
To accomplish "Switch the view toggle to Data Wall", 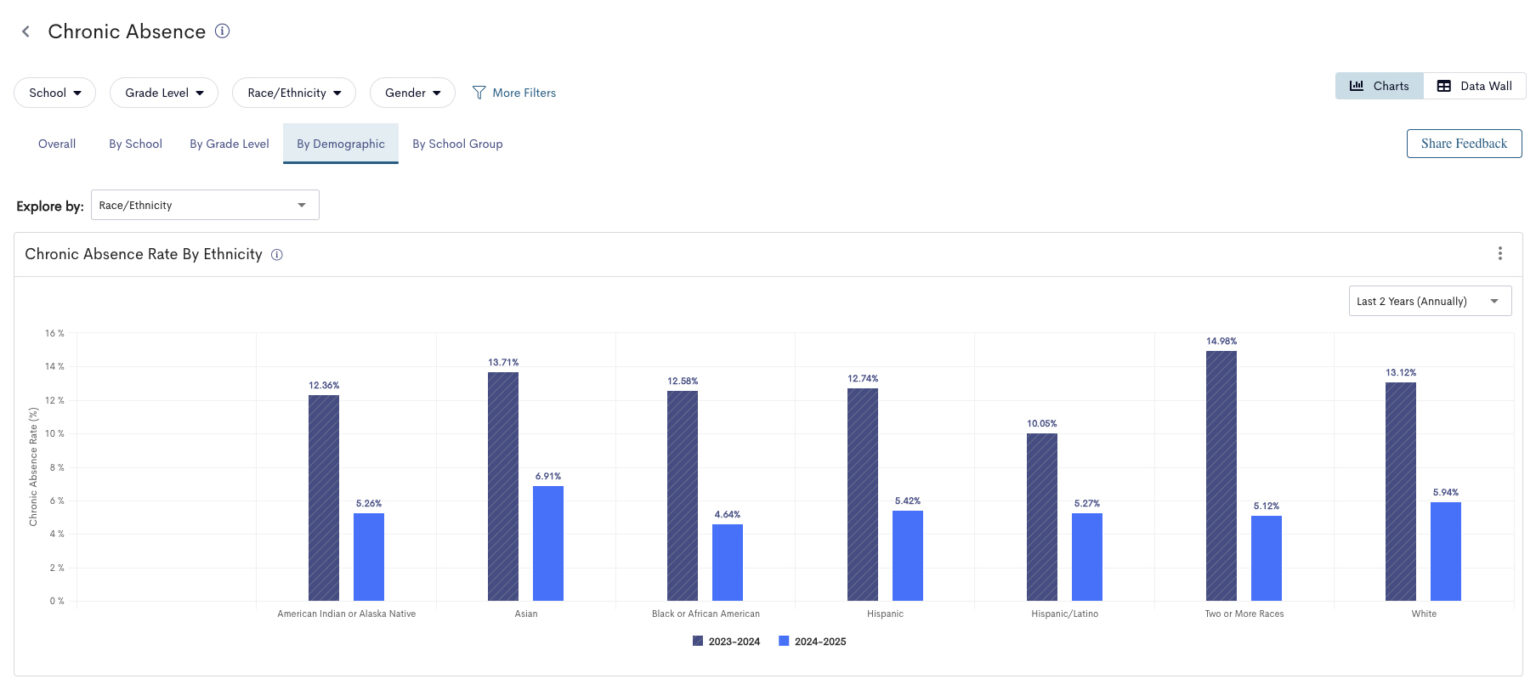I will (x=1476, y=86).
